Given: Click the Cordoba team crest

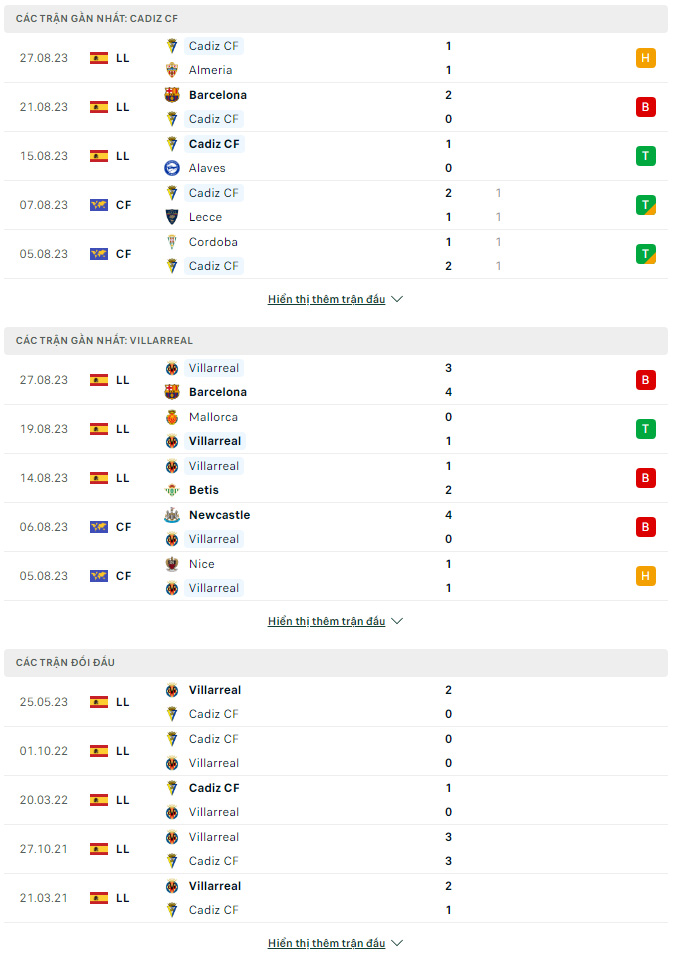Looking at the screenshot, I should (172, 242).
